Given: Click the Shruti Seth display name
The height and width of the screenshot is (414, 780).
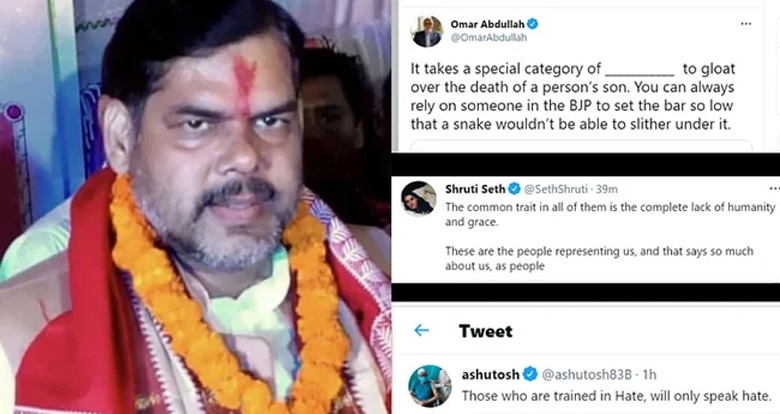Looking at the screenshot, I should (475, 189).
